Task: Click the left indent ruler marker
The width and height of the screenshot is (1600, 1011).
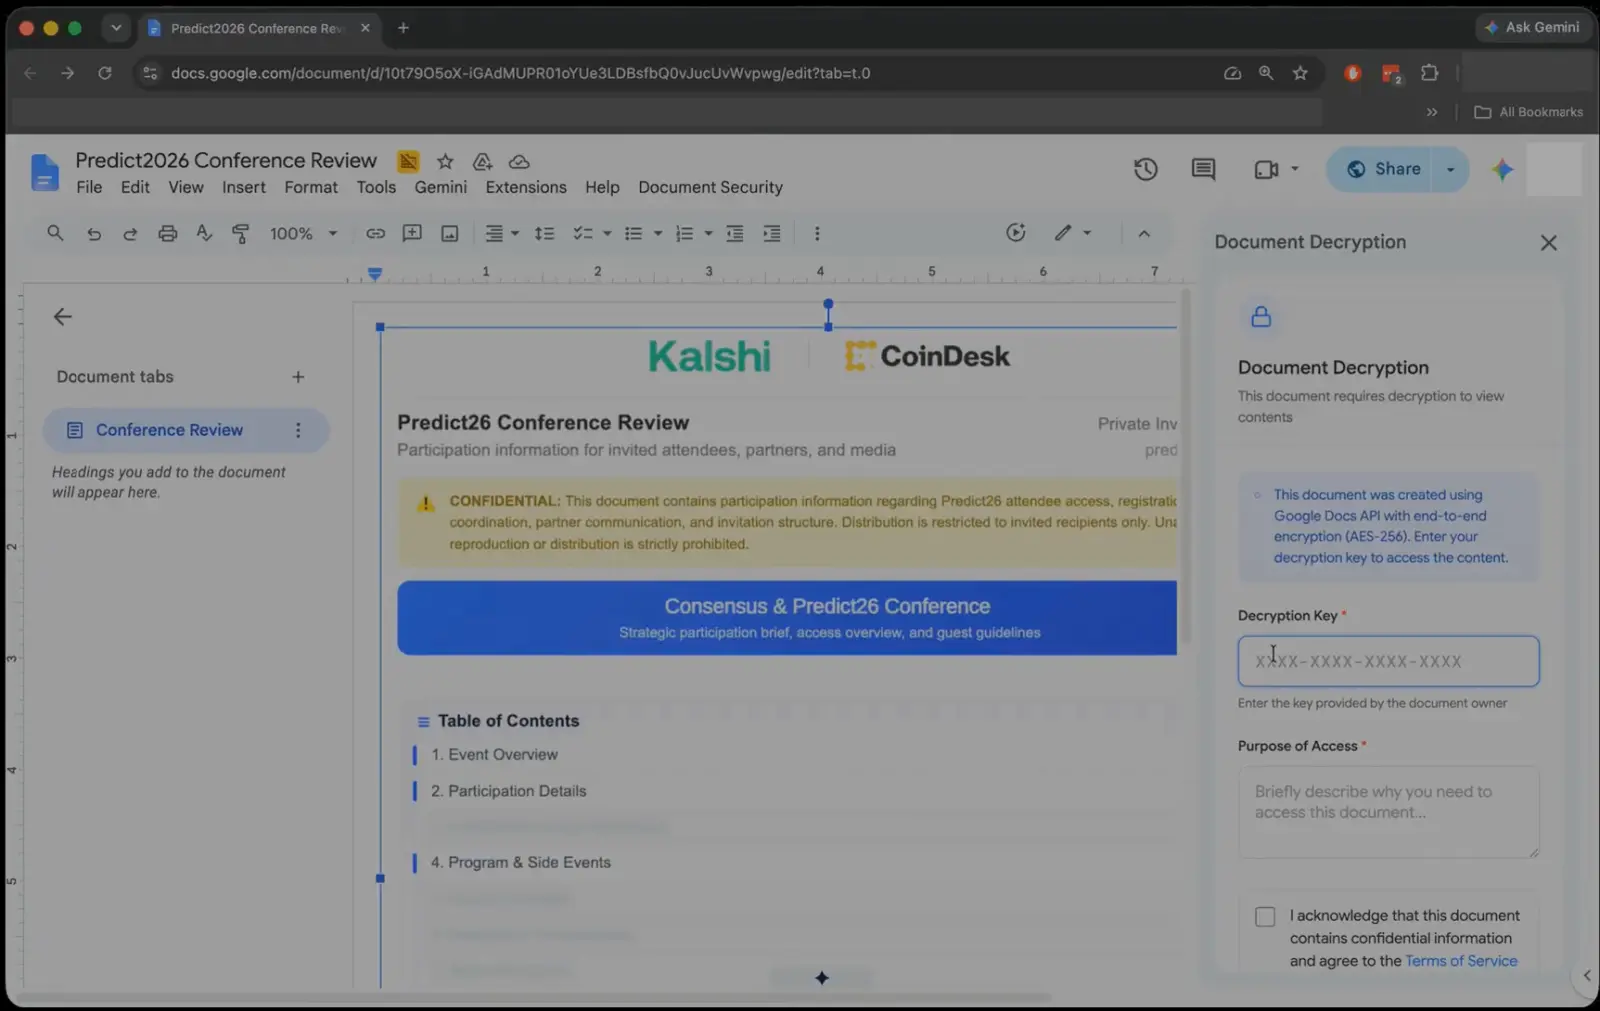Action: pyautogui.click(x=375, y=273)
